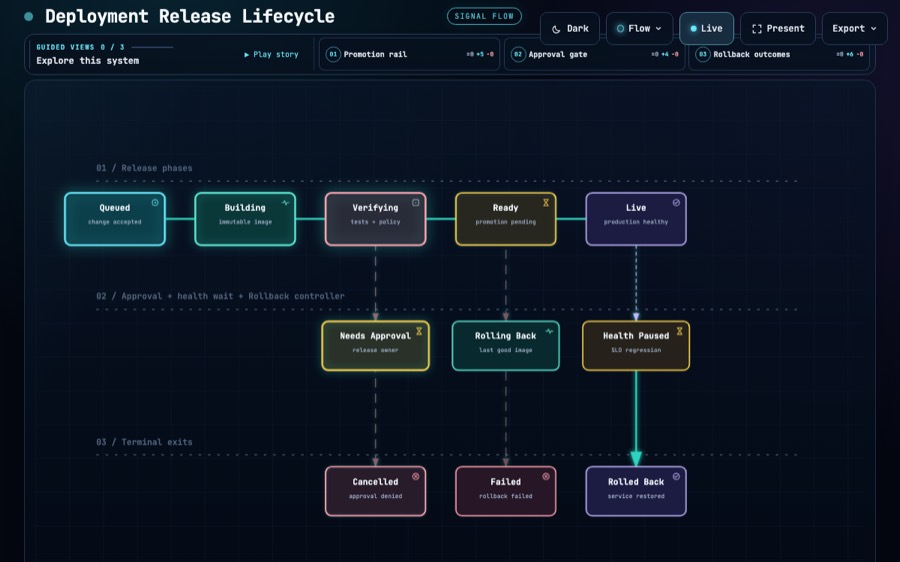Viewport: 900px width, 562px height.
Task: Toggle the Live mode button
Action: 707,29
